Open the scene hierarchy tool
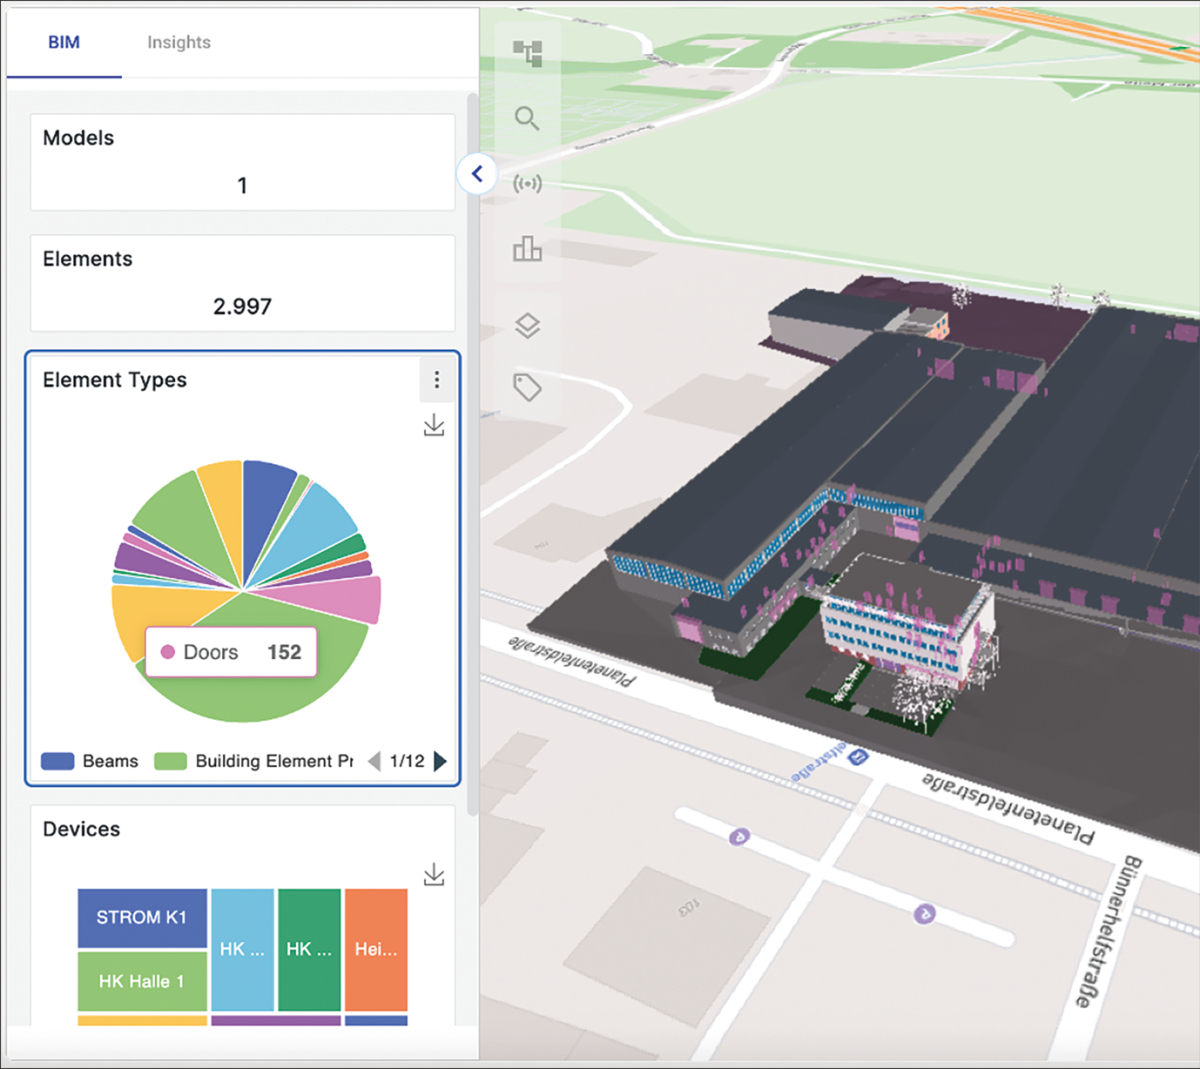1200x1069 pixels. (x=527, y=53)
